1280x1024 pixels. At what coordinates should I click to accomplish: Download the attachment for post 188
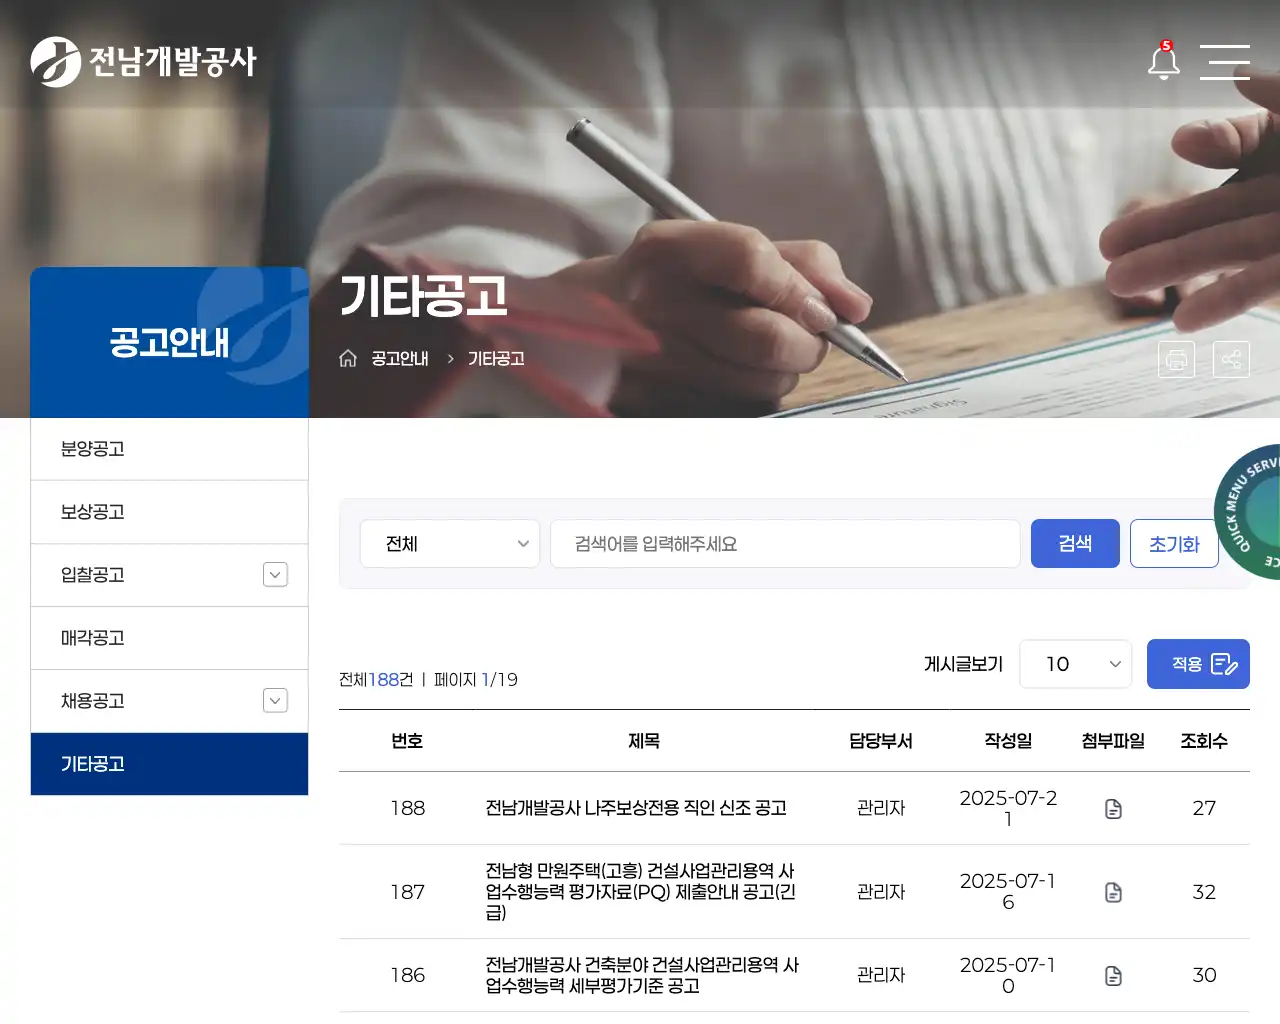tap(1113, 808)
